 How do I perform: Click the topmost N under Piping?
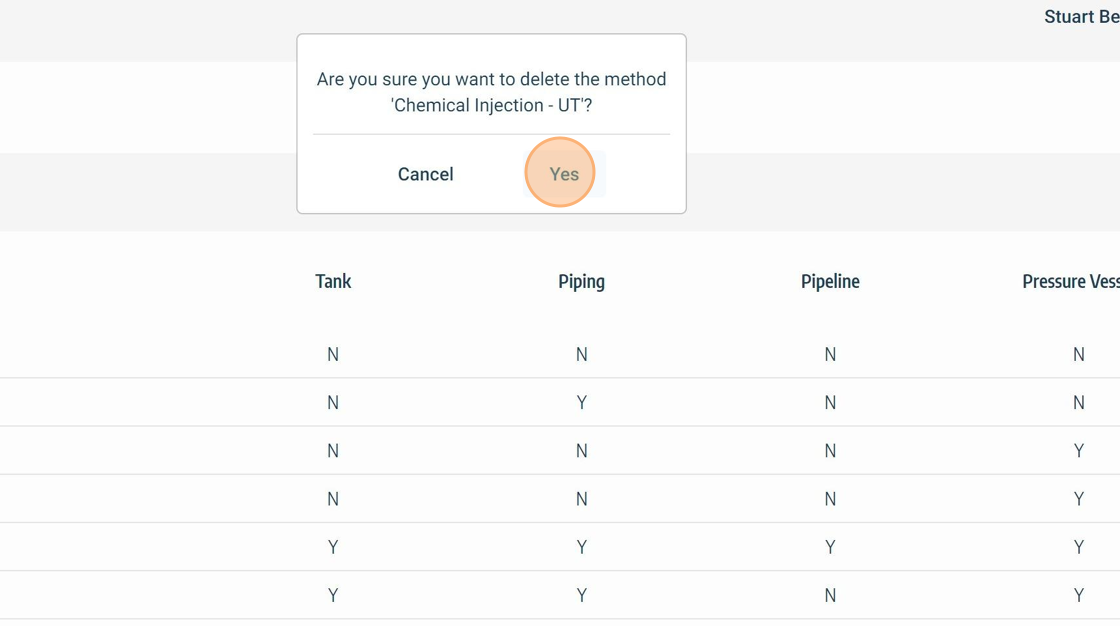point(581,355)
